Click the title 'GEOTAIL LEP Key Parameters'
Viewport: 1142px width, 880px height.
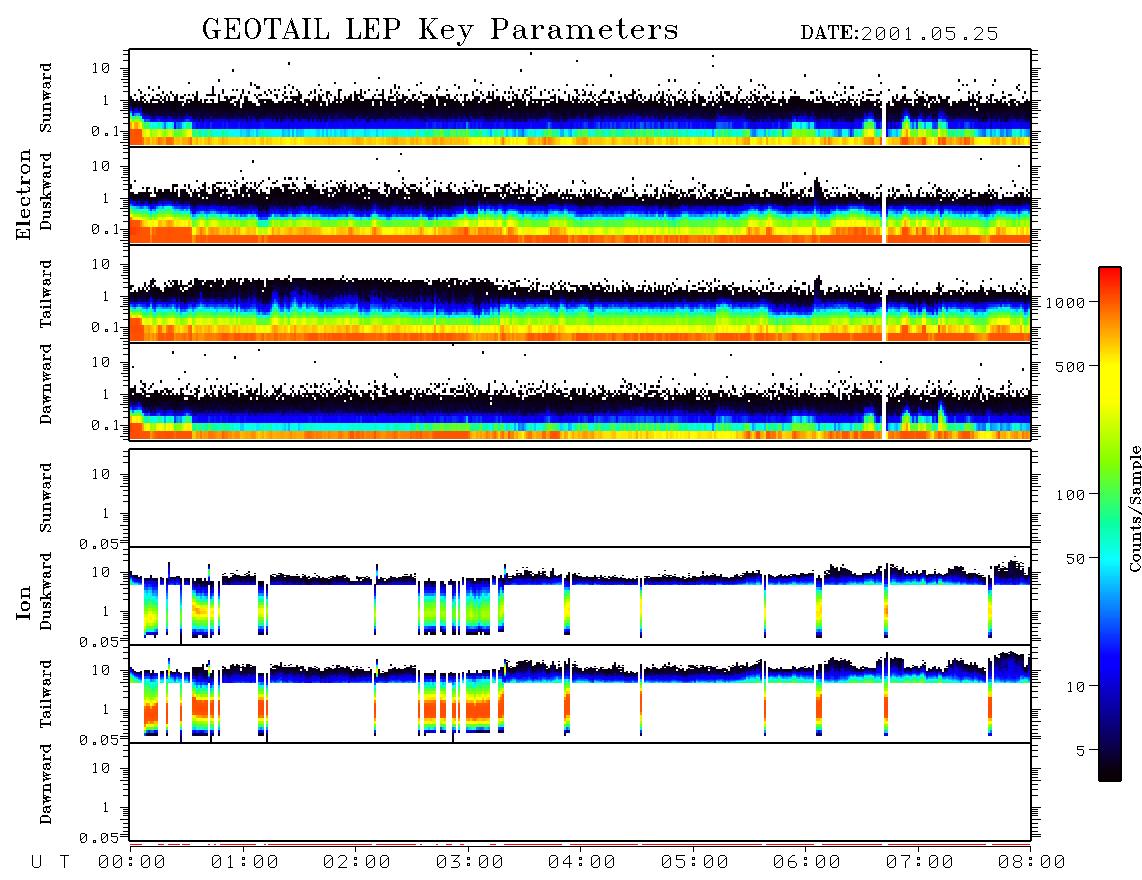(440, 30)
